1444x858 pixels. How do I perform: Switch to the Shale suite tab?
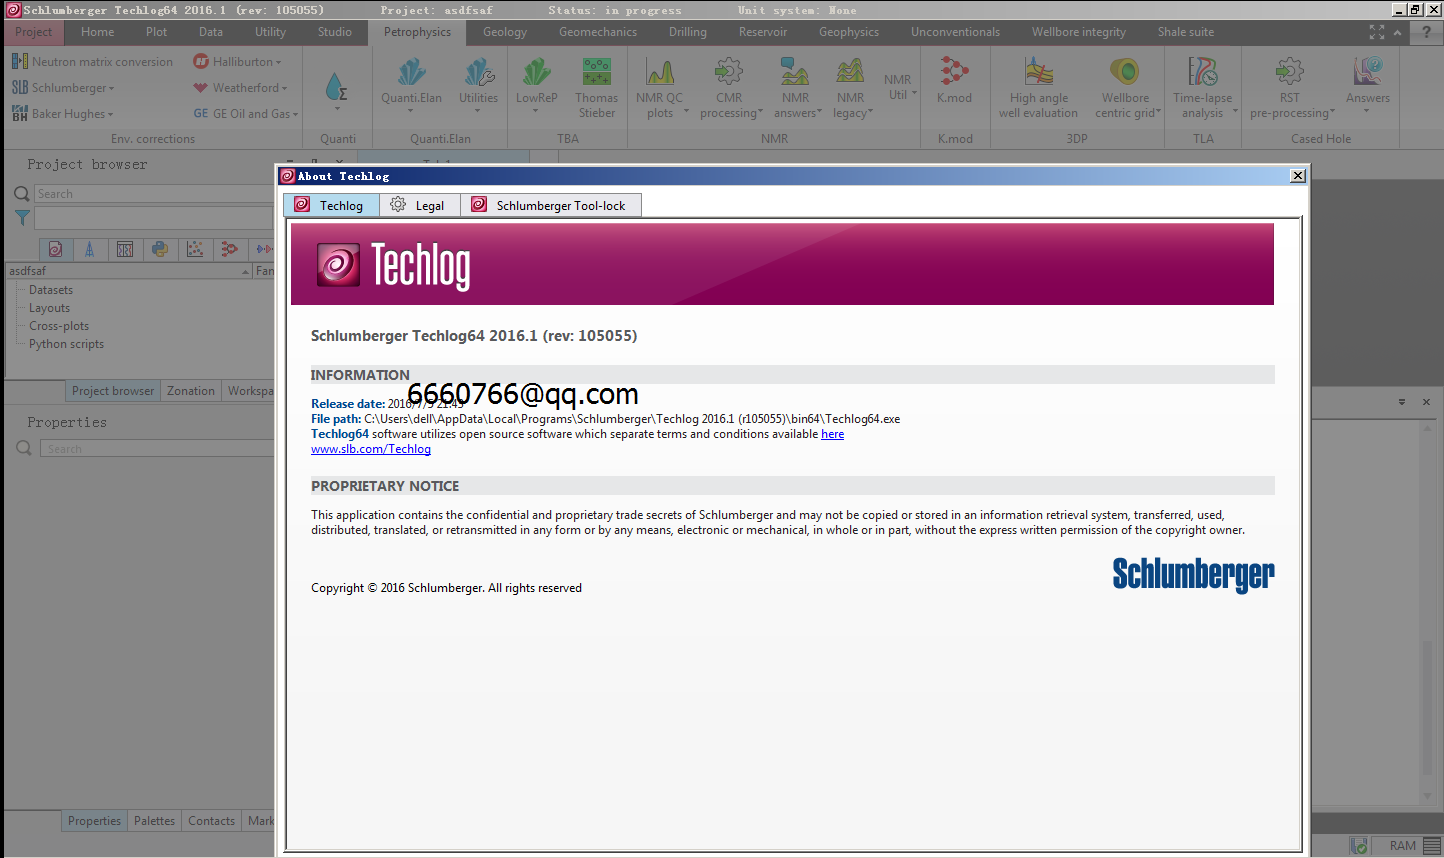[x=1186, y=32]
